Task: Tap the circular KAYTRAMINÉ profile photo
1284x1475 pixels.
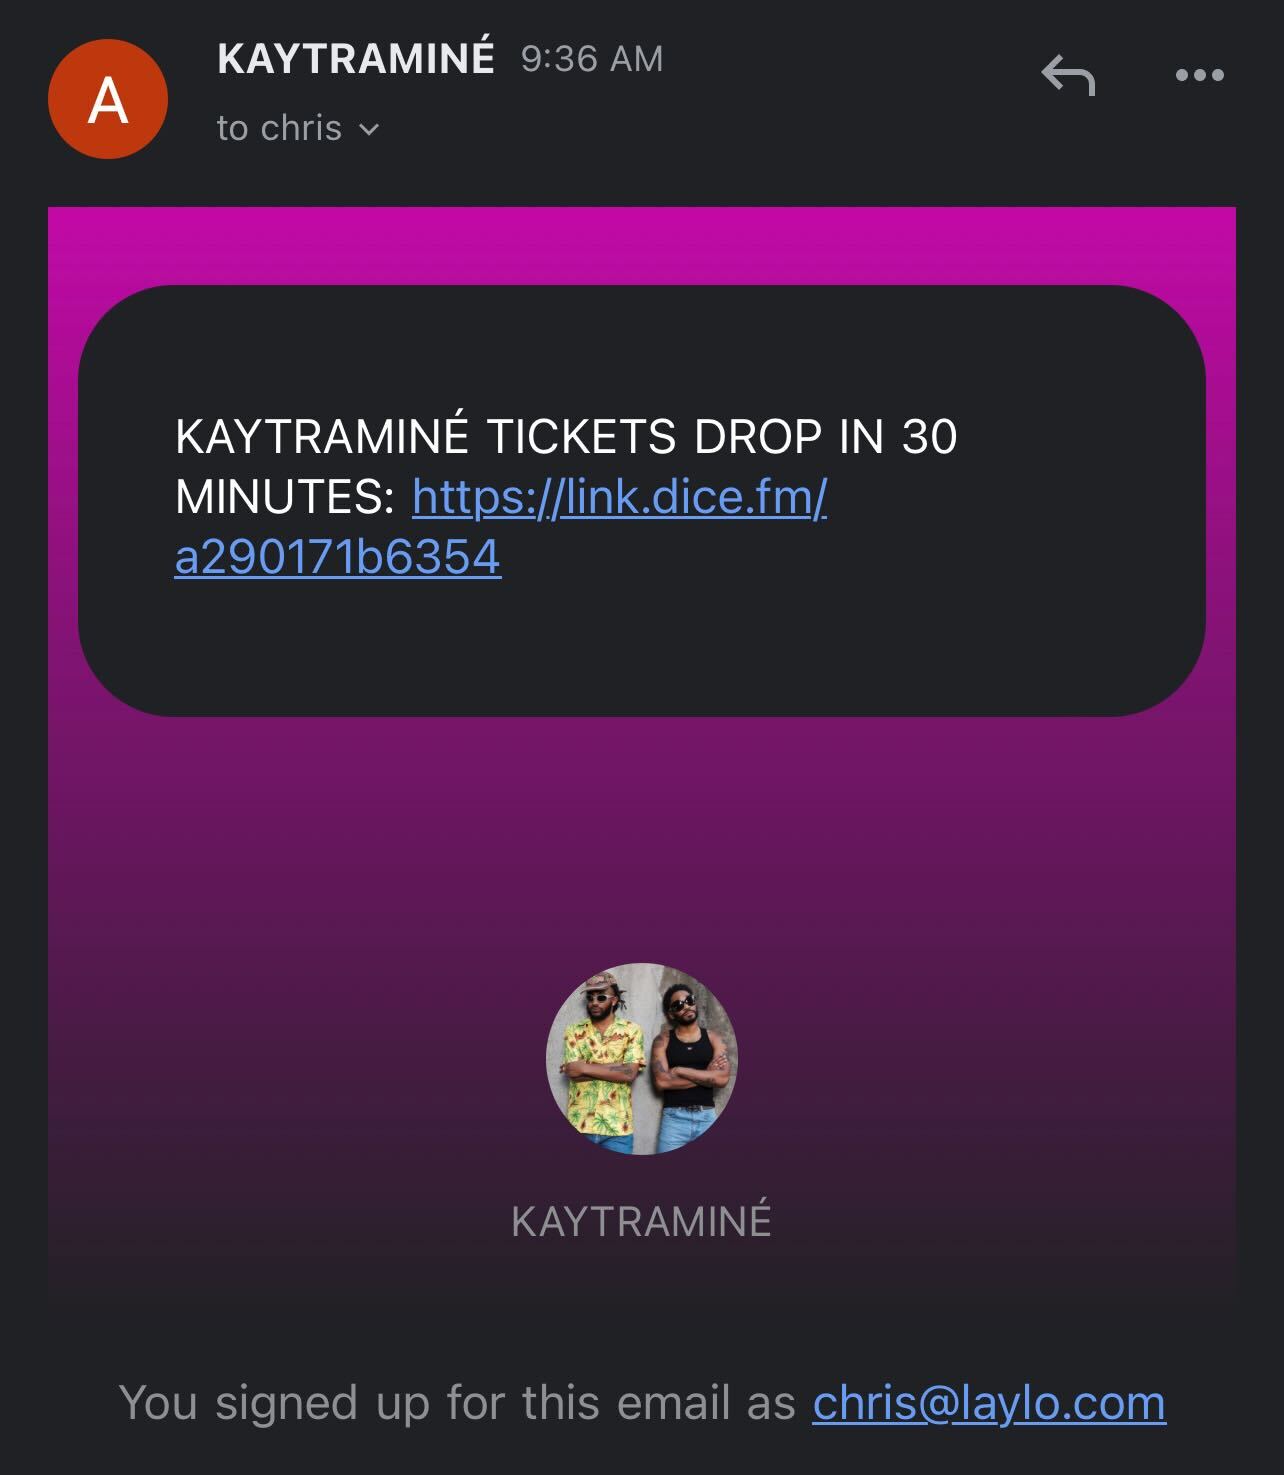Action: pyautogui.click(x=642, y=1059)
